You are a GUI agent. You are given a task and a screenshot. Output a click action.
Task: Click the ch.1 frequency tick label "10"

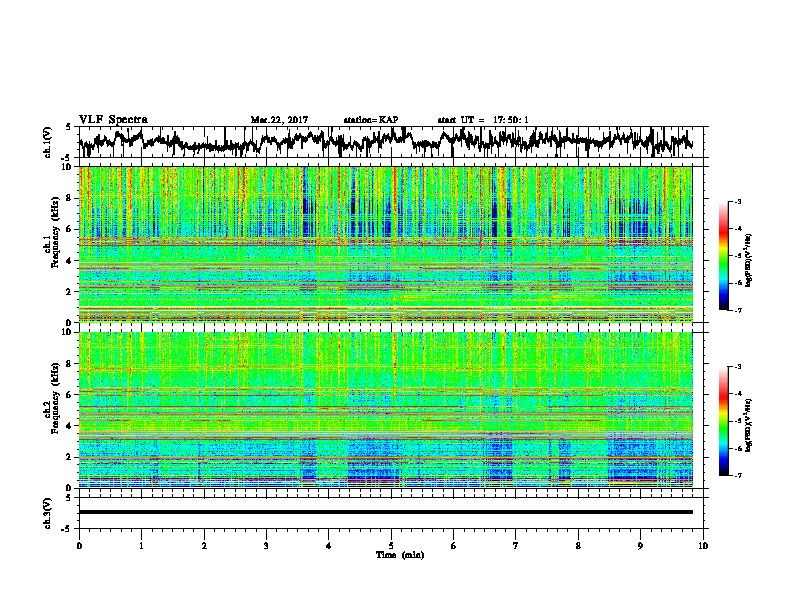(x=69, y=167)
